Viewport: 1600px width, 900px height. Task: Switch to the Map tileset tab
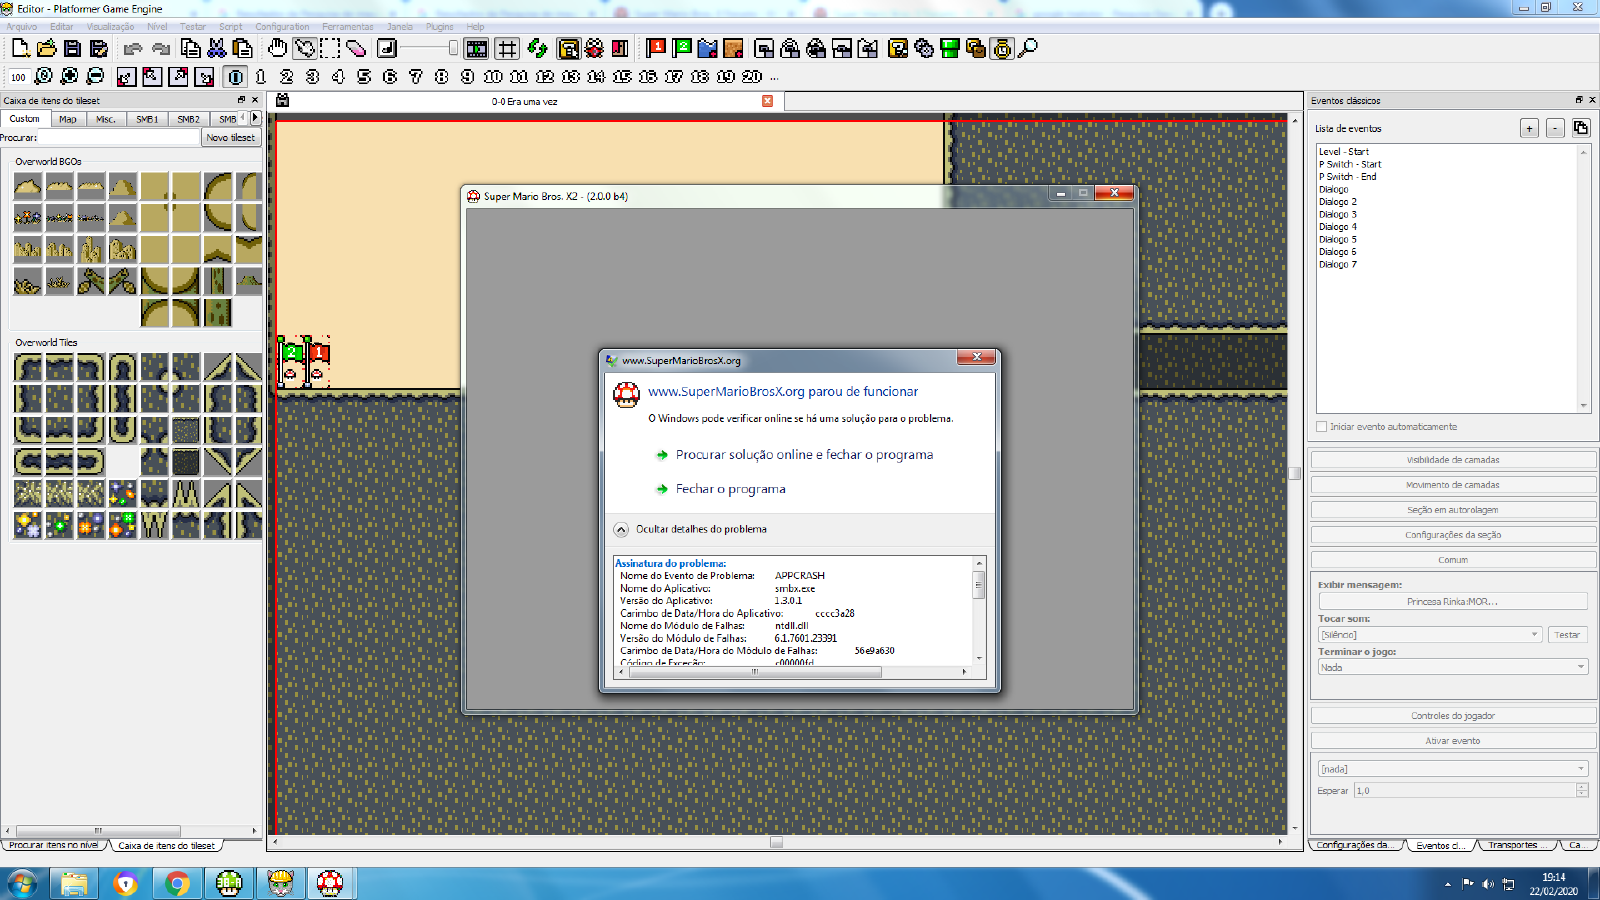coord(68,119)
